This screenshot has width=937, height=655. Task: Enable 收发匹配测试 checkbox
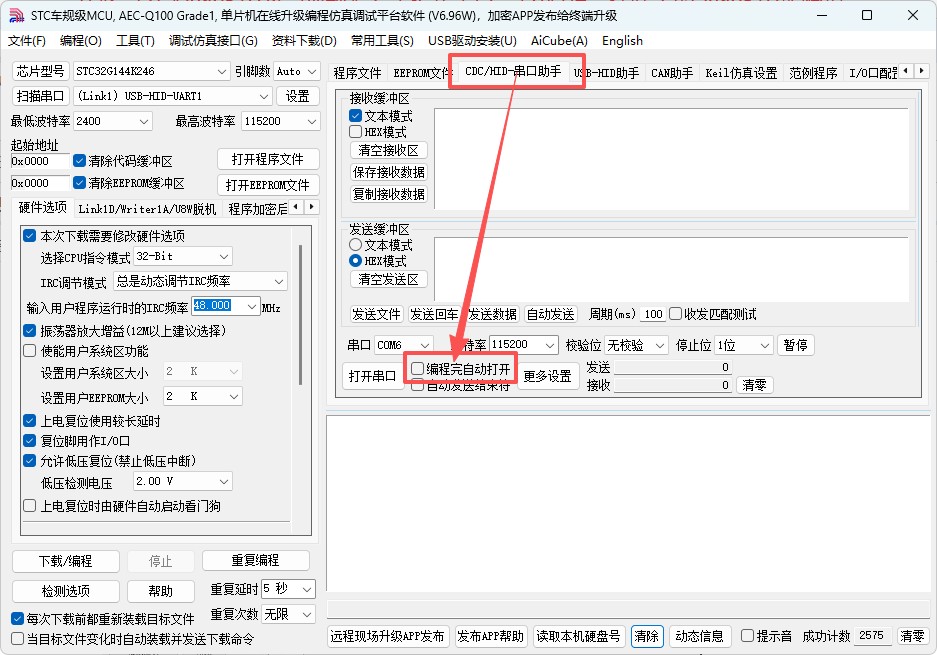676,314
